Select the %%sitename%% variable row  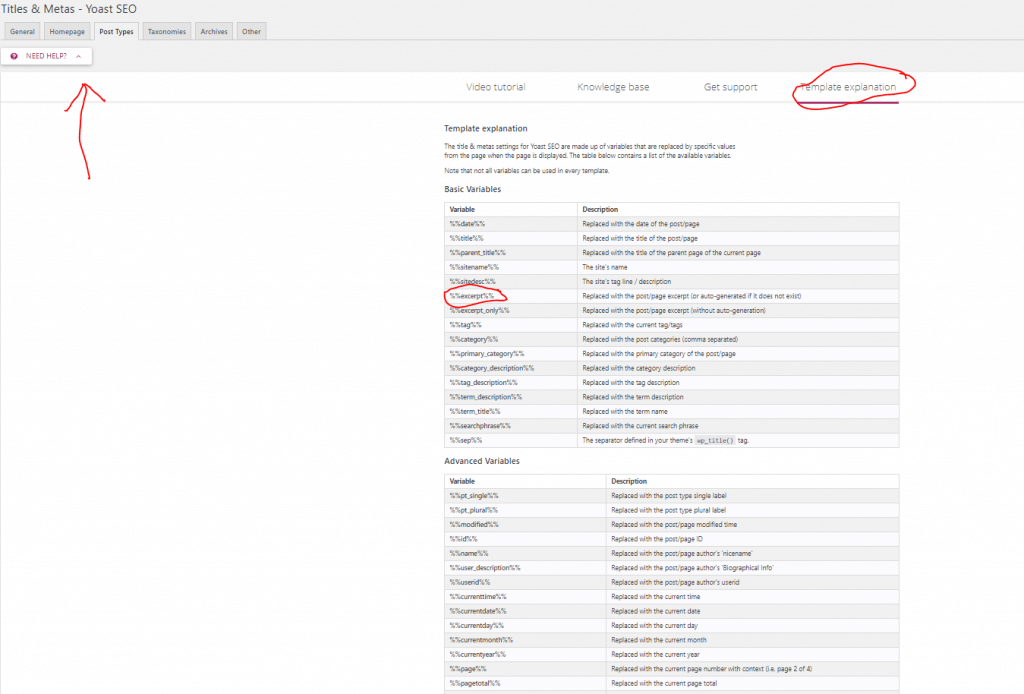click(474, 267)
